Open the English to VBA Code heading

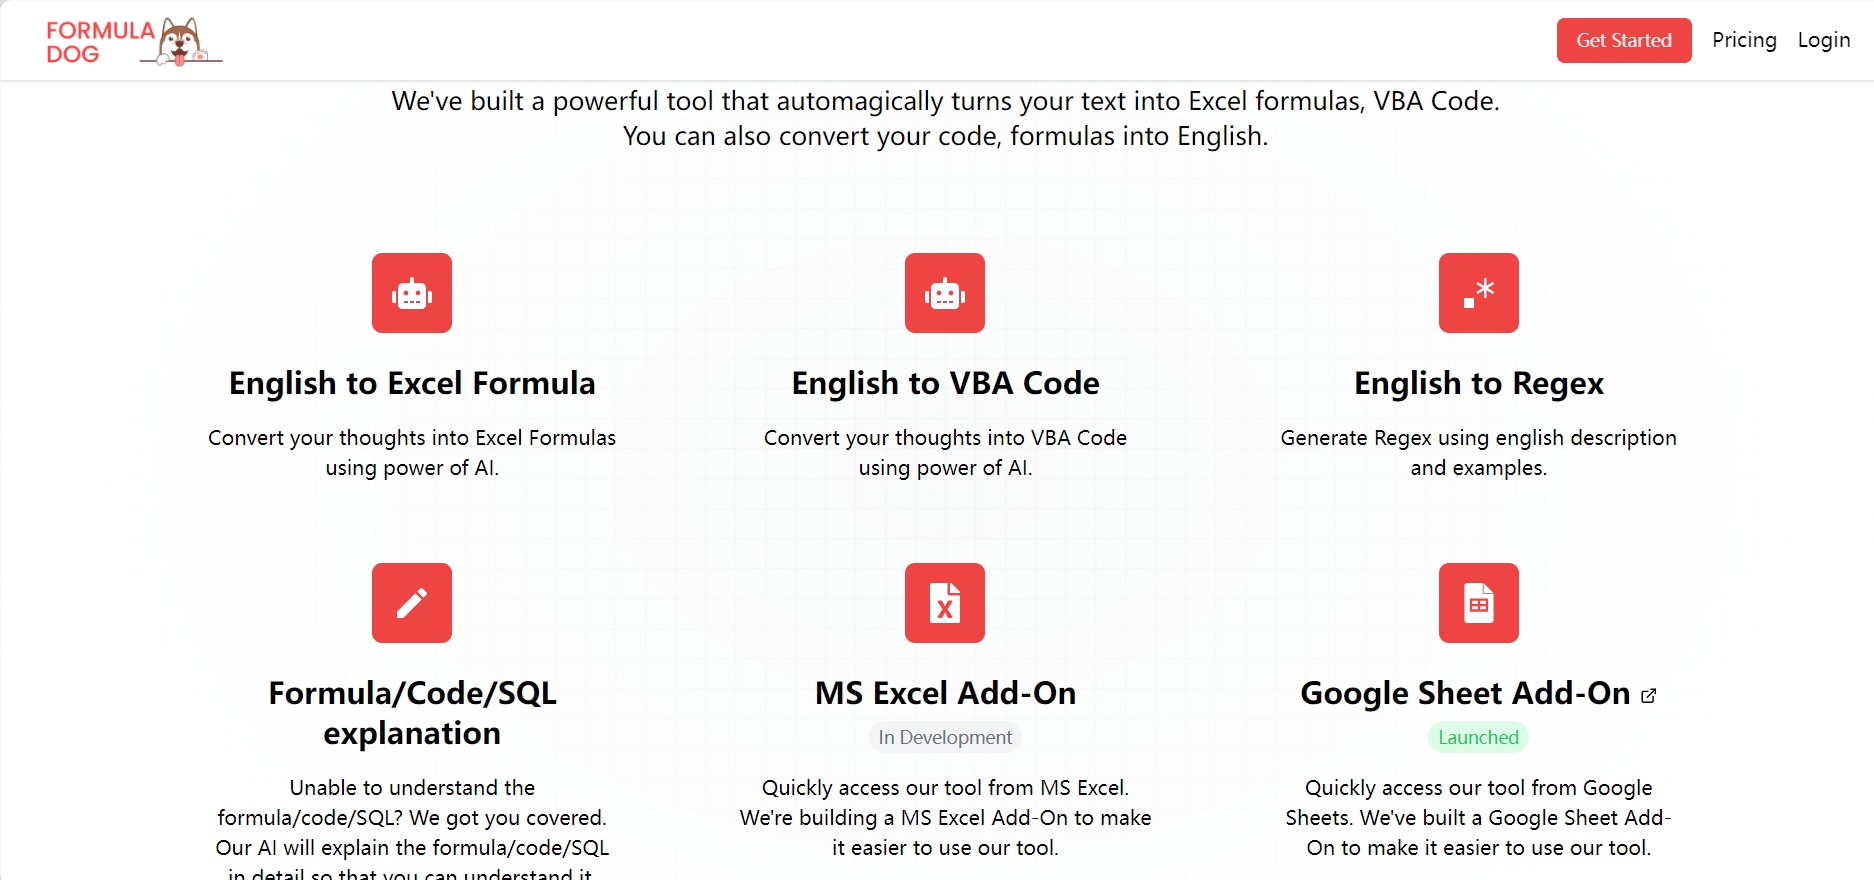coord(945,383)
